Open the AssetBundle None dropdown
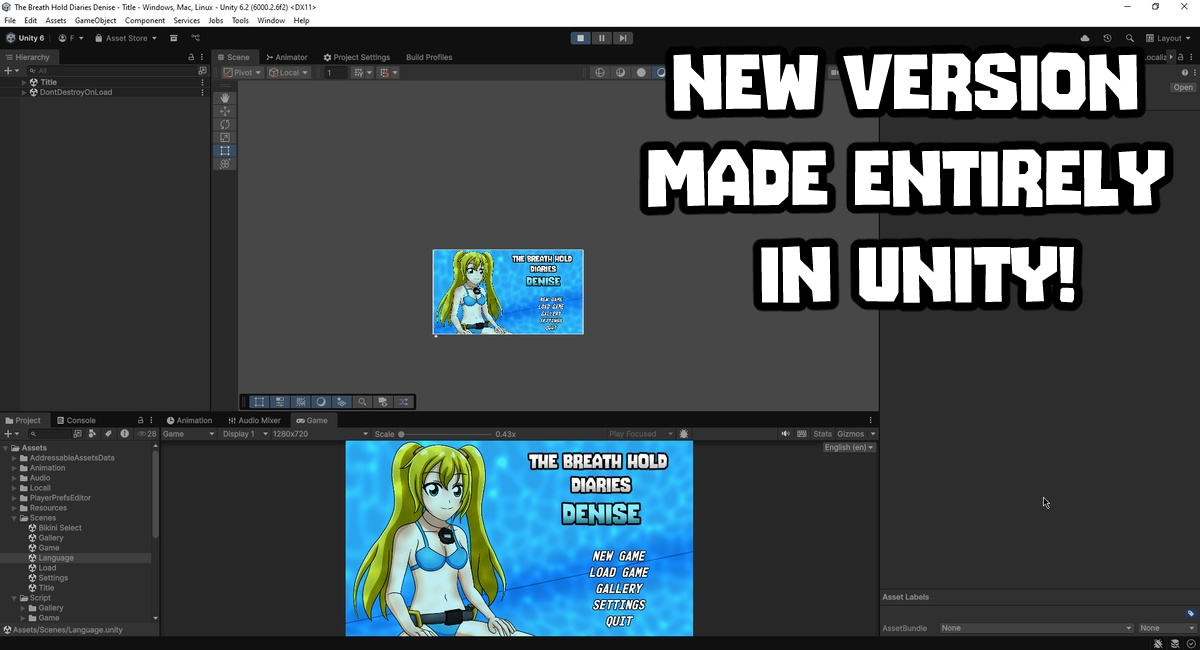Viewport: 1200px width, 650px height. click(1037, 628)
